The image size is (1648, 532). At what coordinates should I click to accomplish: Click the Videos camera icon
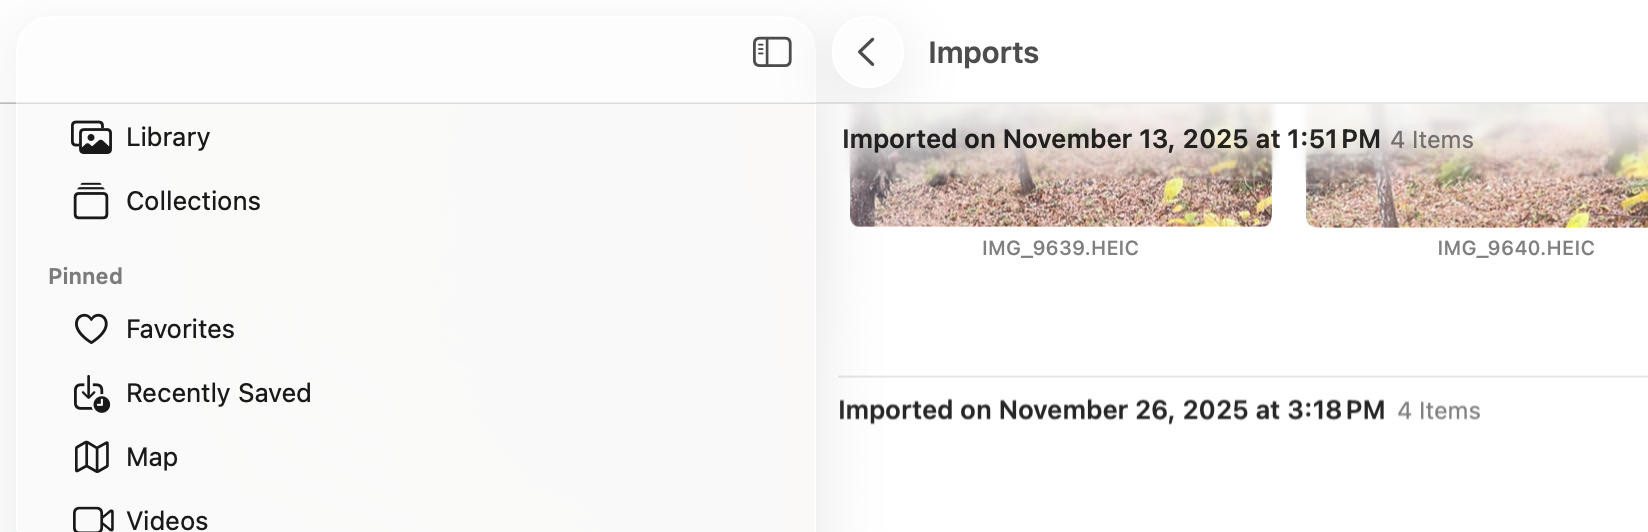pos(93,519)
